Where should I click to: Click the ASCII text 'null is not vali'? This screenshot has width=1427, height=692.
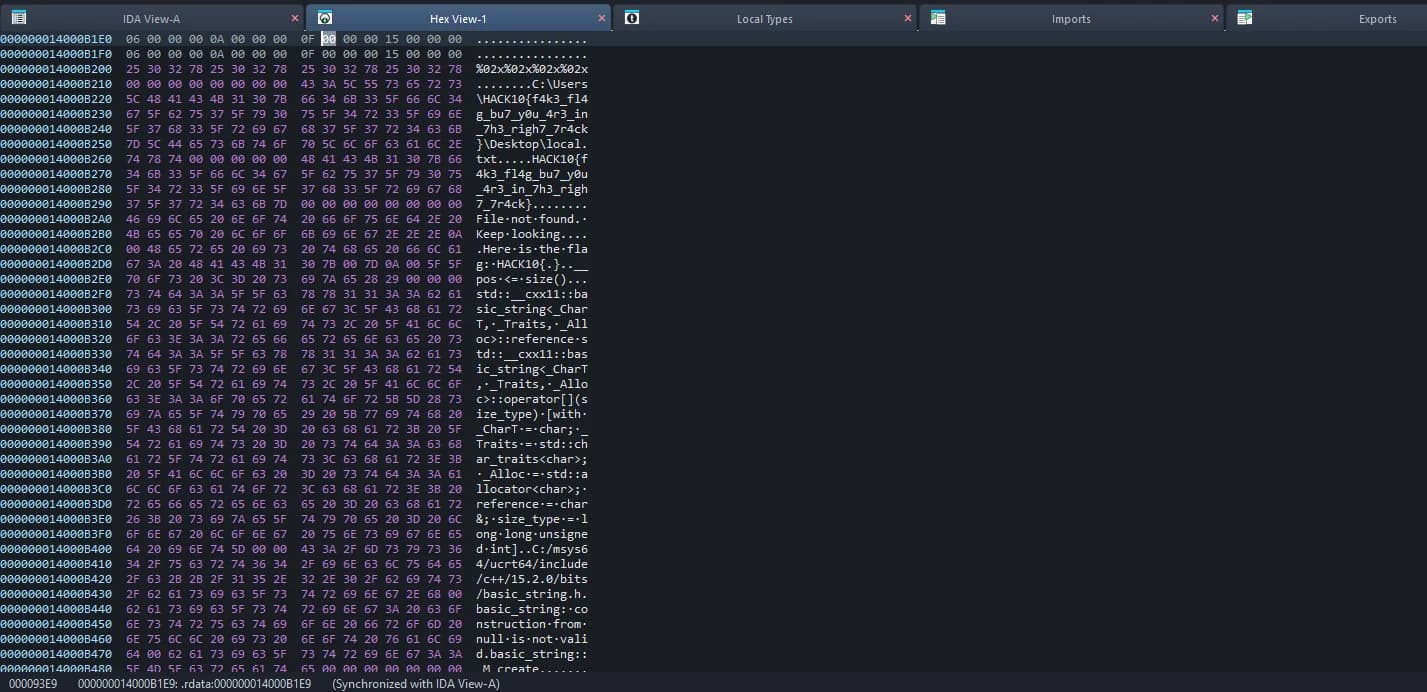point(532,639)
